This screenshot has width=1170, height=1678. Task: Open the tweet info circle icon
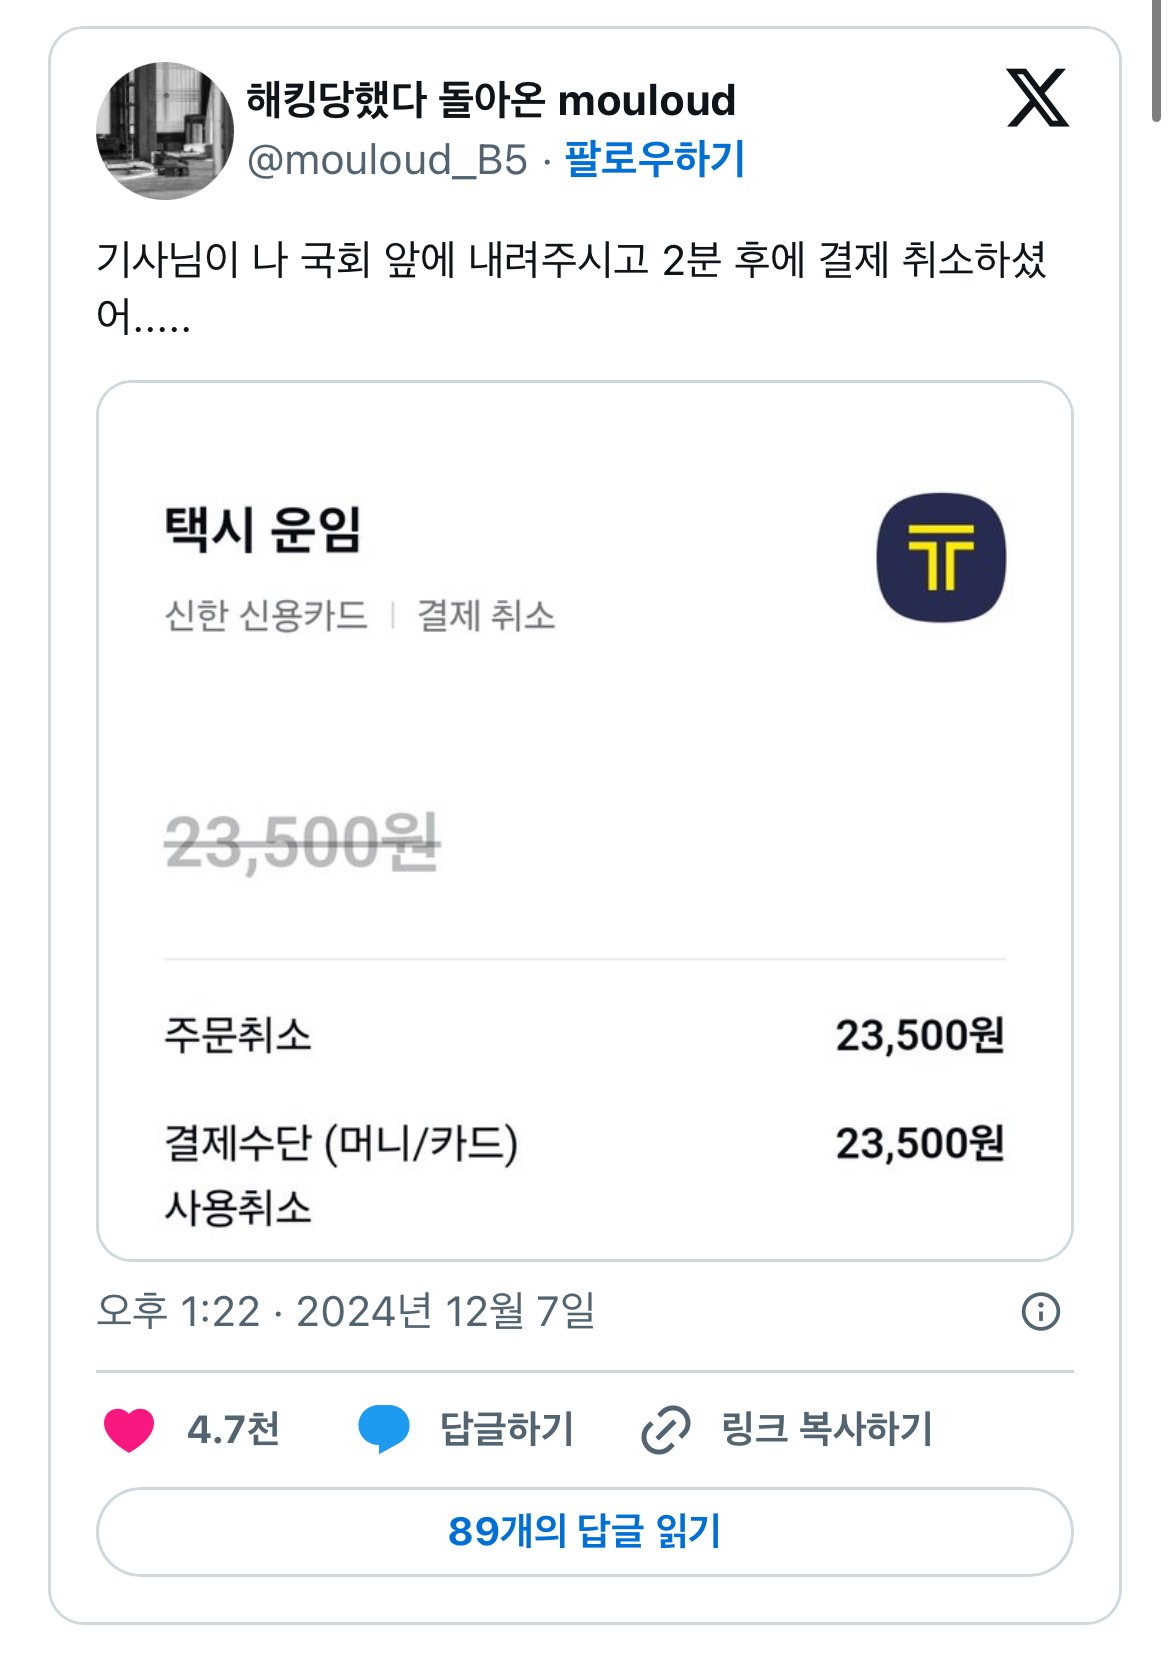tap(1040, 1311)
